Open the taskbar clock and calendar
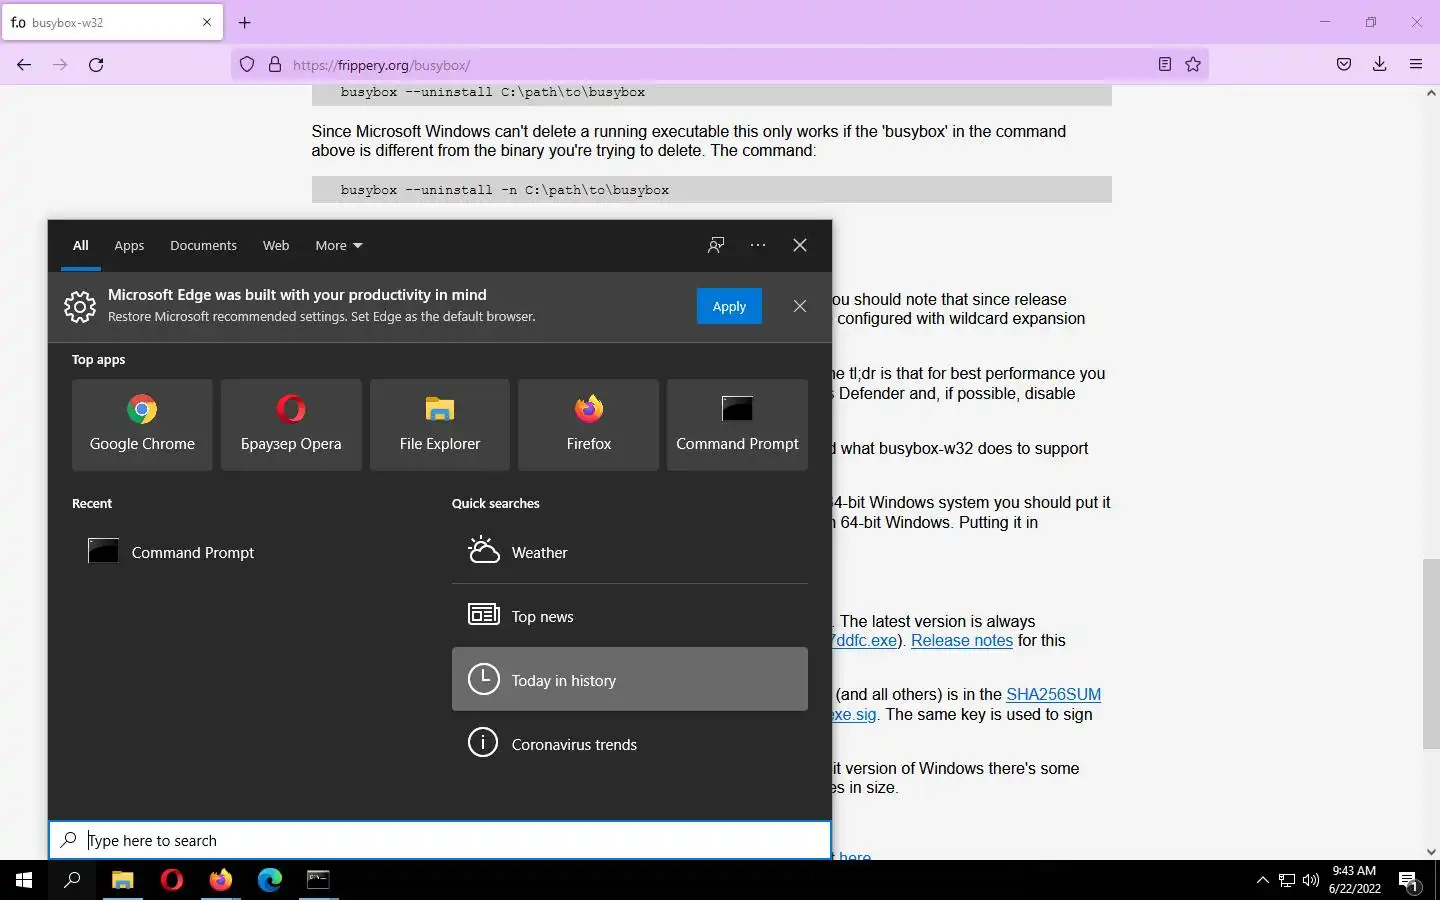The image size is (1440, 900). tap(1355, 880)
